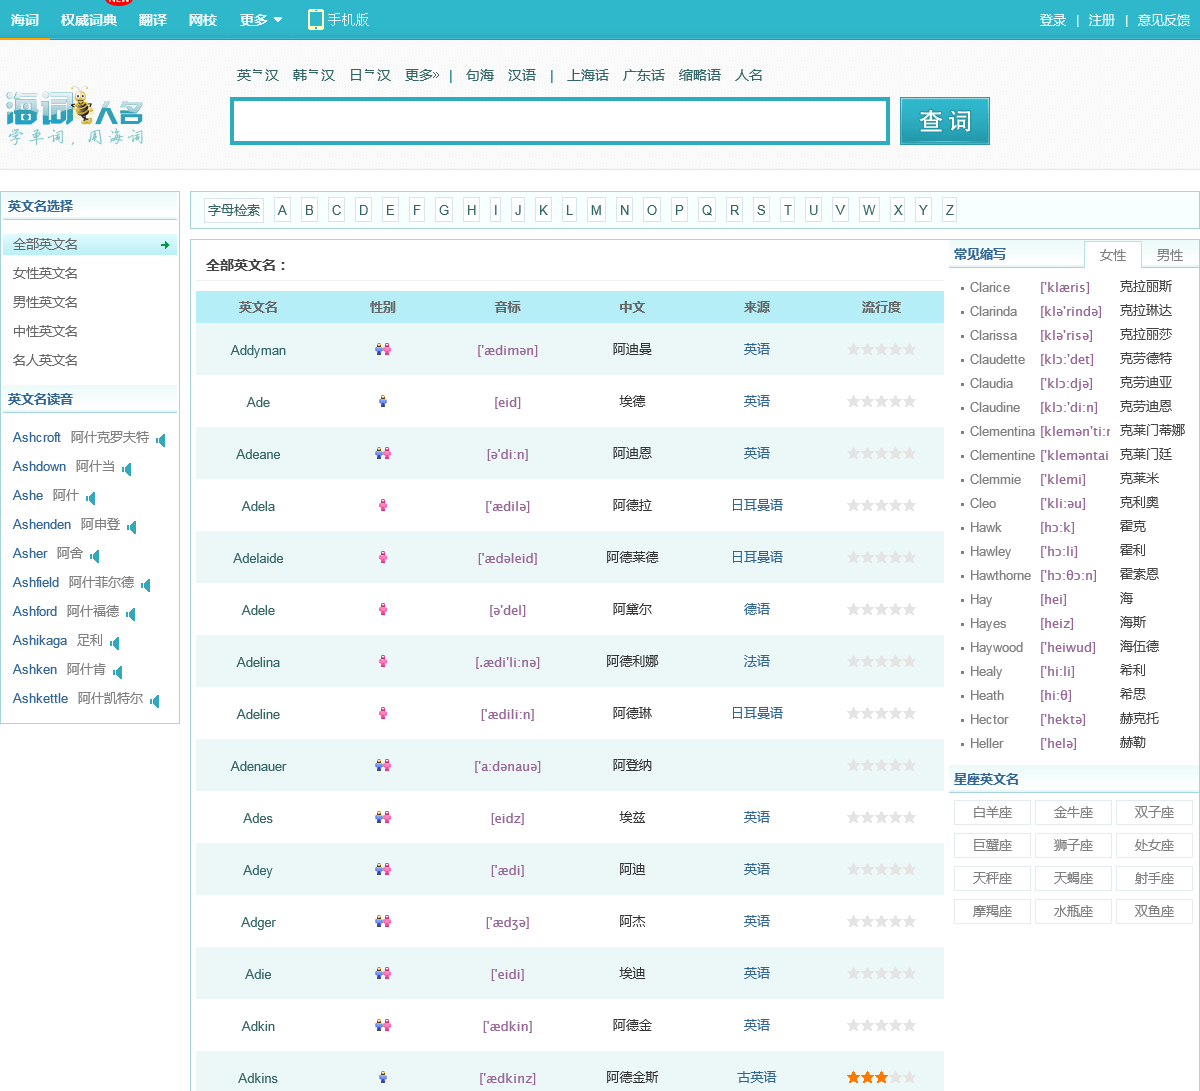Play pronunciation audio for Ashdown
1200x1091 pixels.
click(127, 469)
